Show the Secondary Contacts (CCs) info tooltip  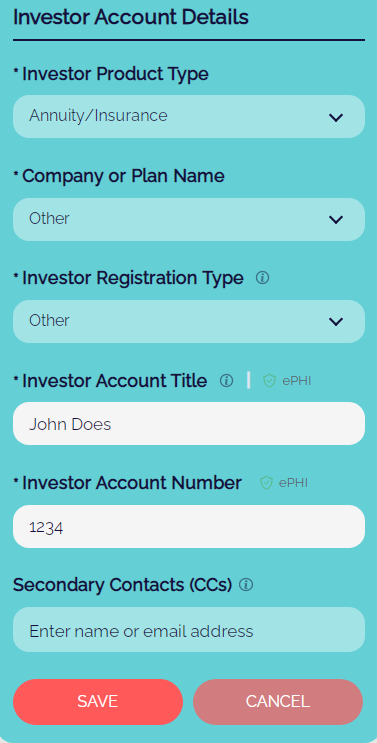246,585
